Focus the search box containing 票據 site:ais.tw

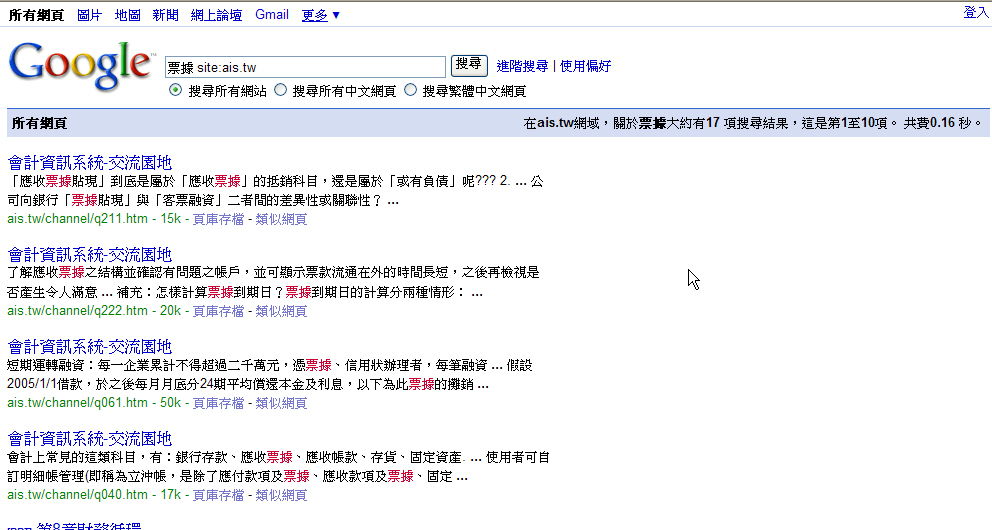[305, 67]
